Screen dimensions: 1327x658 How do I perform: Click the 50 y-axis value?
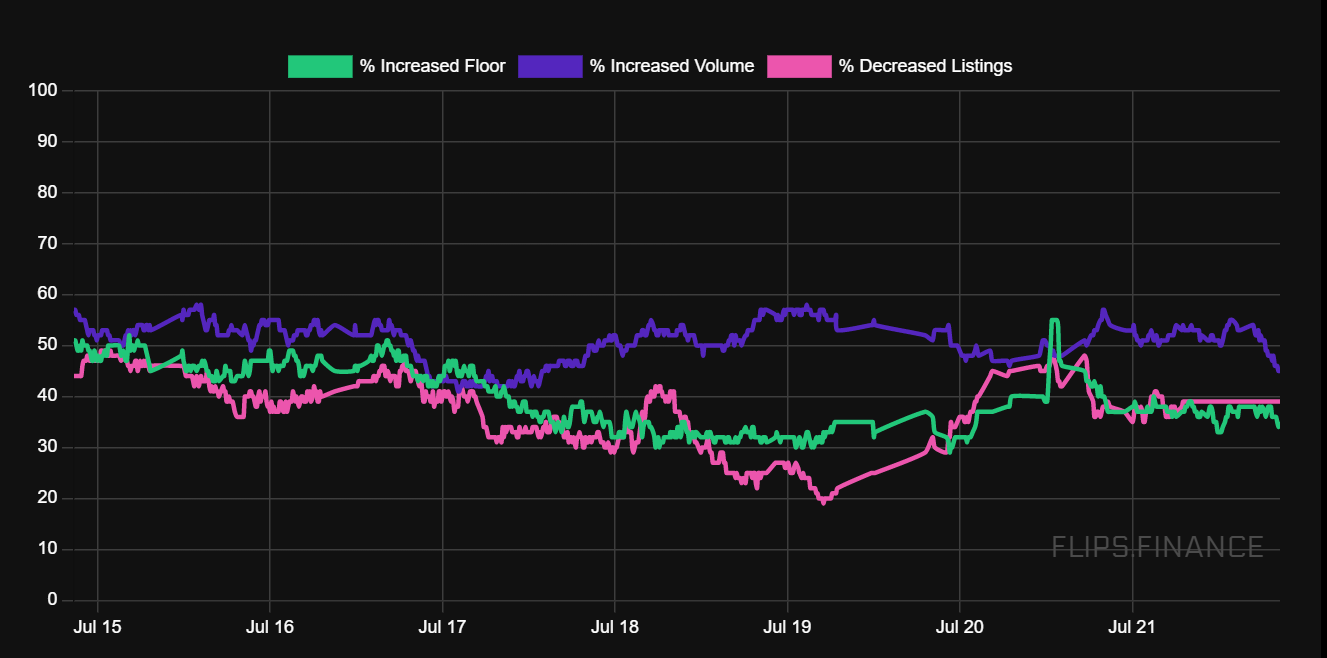48,346
